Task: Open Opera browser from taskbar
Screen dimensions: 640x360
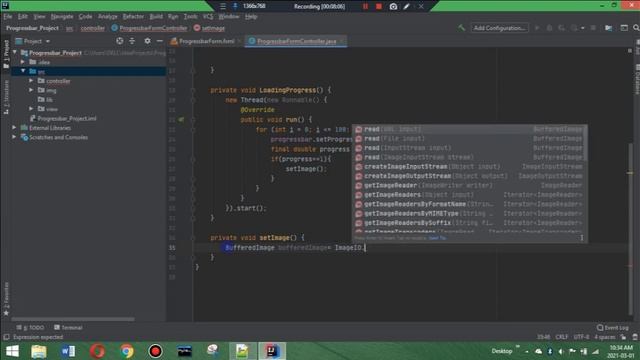Action: (97, 351)
